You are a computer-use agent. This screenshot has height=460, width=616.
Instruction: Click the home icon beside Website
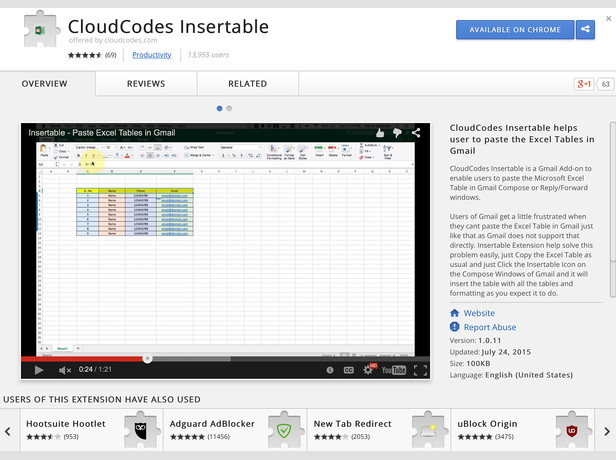(455, 313)
